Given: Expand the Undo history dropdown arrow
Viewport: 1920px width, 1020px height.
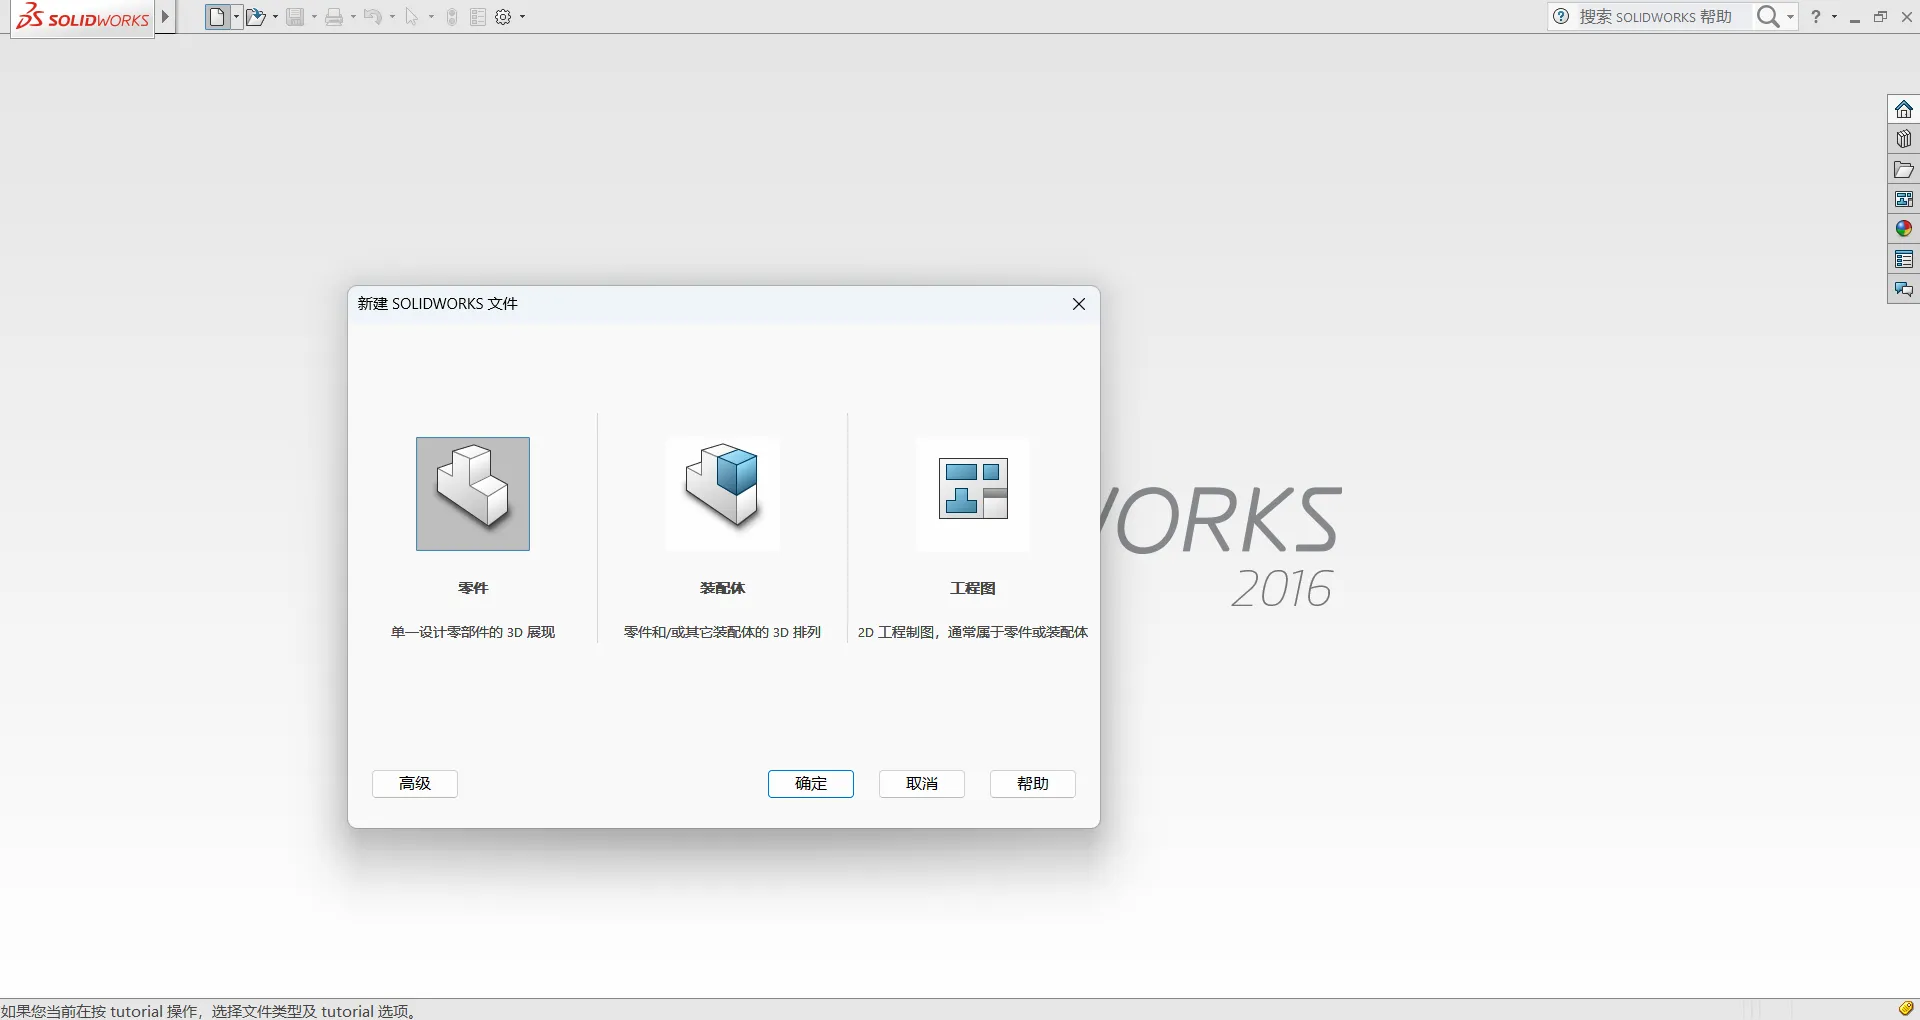Looking at the screenshot, I should (392, 17).
